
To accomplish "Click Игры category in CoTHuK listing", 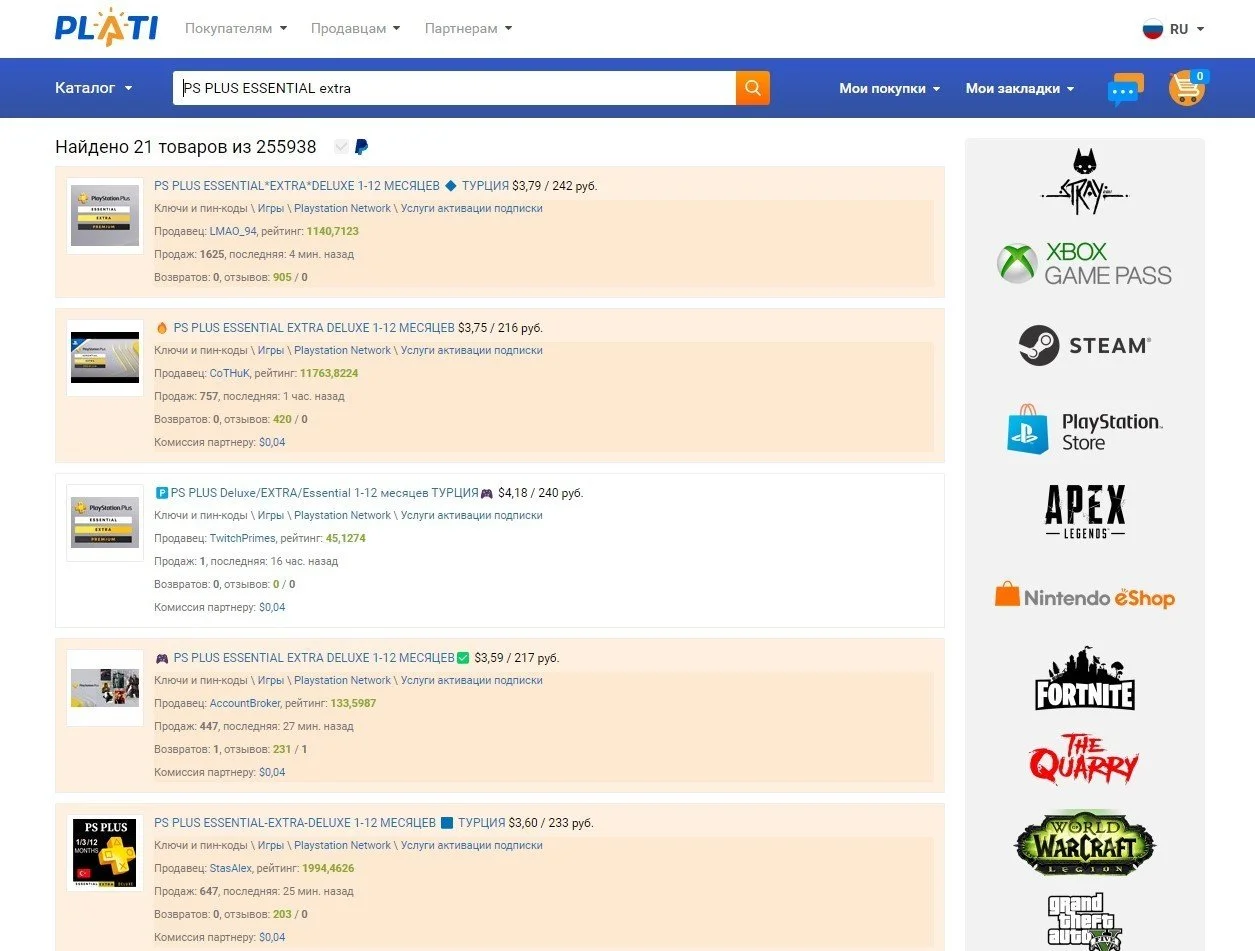I will 271,350.
